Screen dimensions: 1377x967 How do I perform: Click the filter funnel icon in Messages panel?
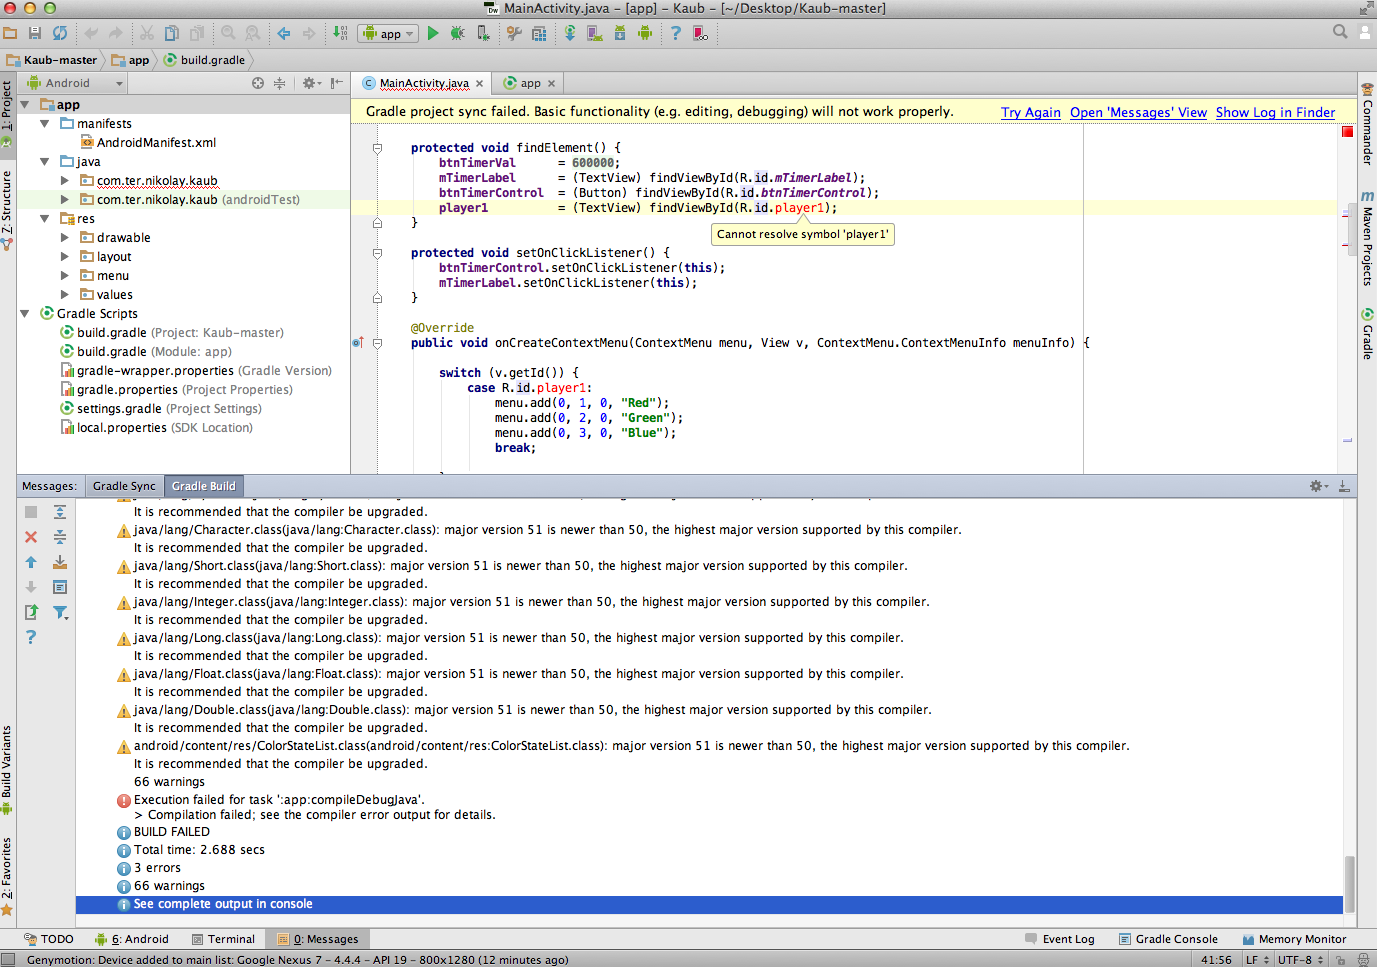point(60,612)
